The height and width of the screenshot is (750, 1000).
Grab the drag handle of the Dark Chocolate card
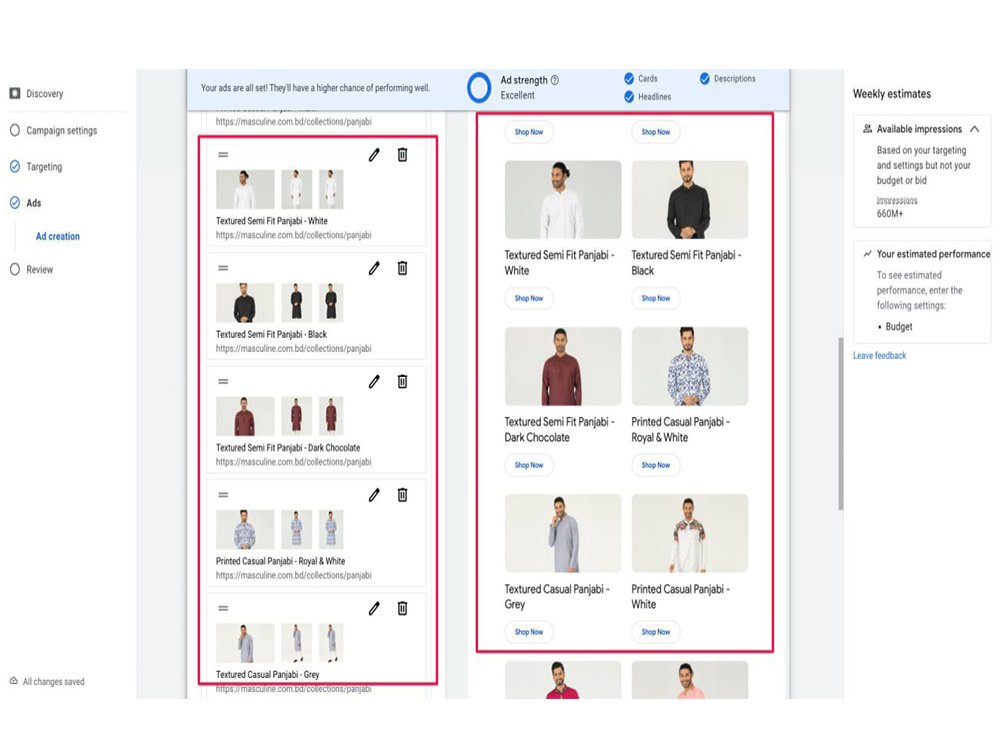pyautogui.click(x=223, y=381)
